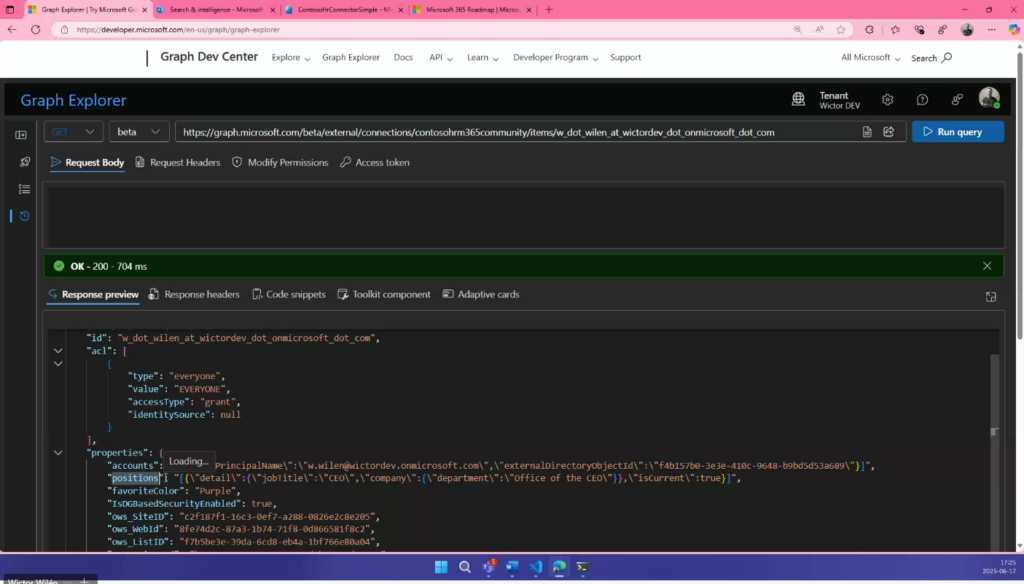Open the History clock icon in sidebar
This screenshot has width=1024, height=584.
pos(25,216)
